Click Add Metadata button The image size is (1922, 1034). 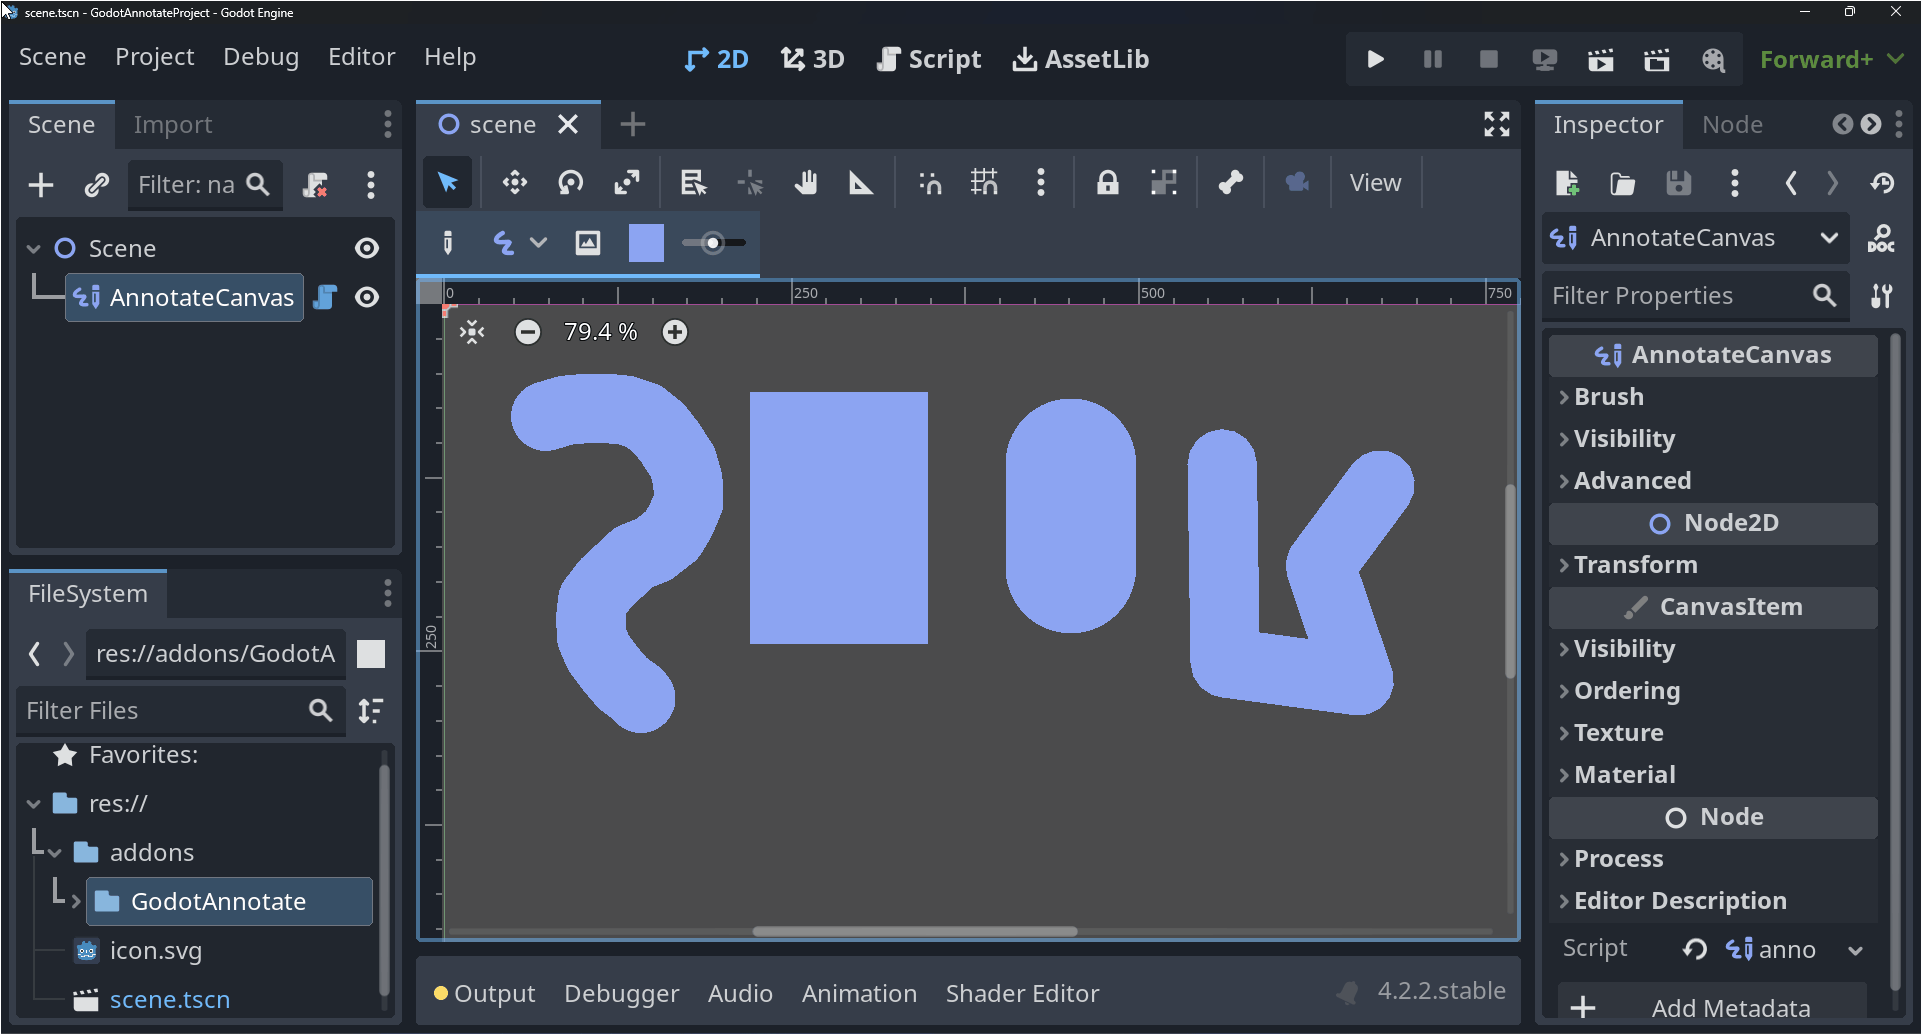click(x=1711, y=1007)
